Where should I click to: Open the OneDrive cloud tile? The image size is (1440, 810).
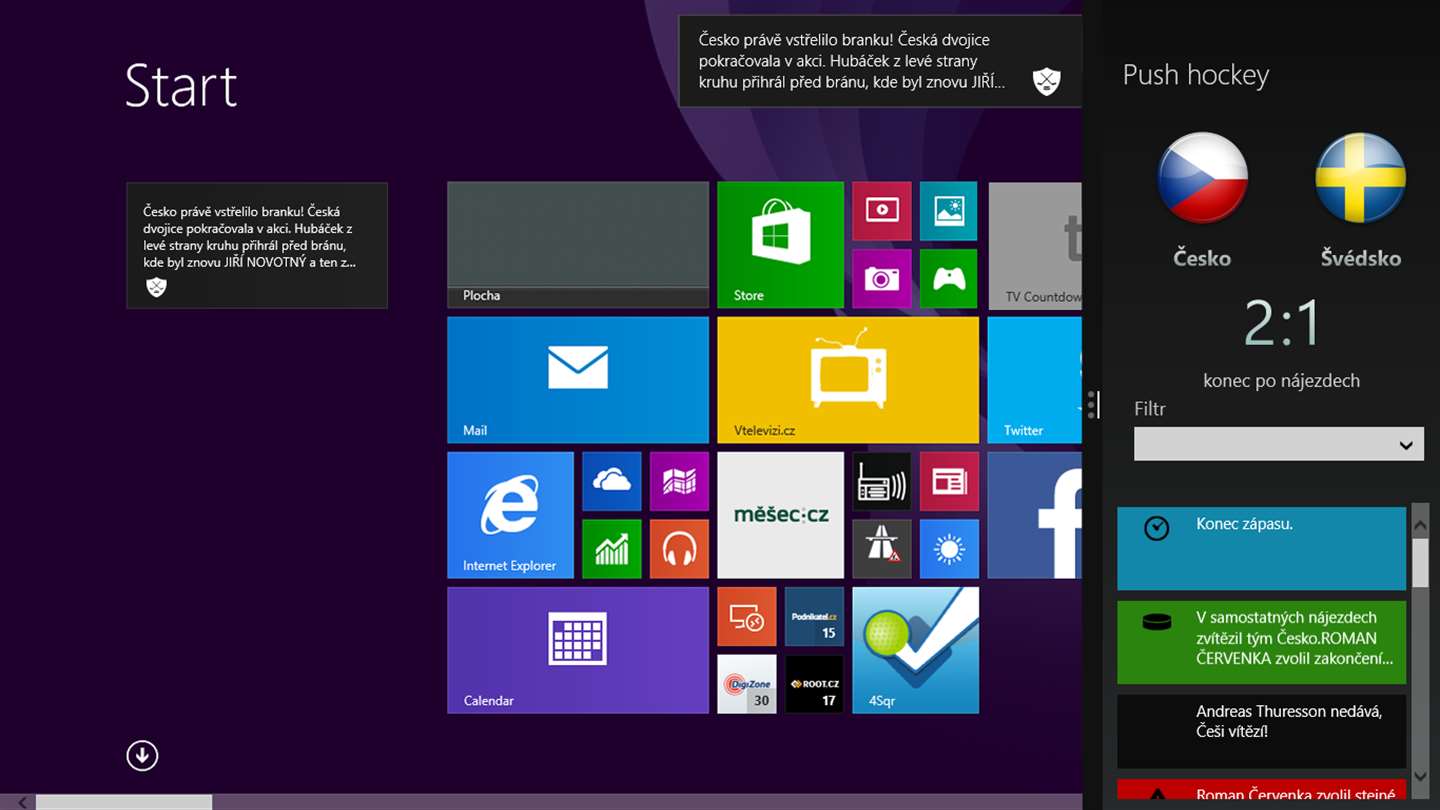(x=611, y=481)
